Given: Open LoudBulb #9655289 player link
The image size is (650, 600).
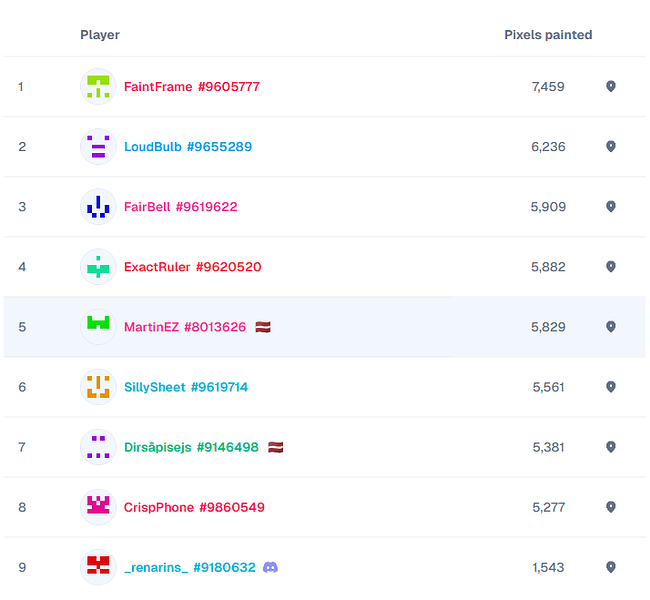Looking at the screenshot, I should (188, 147).
